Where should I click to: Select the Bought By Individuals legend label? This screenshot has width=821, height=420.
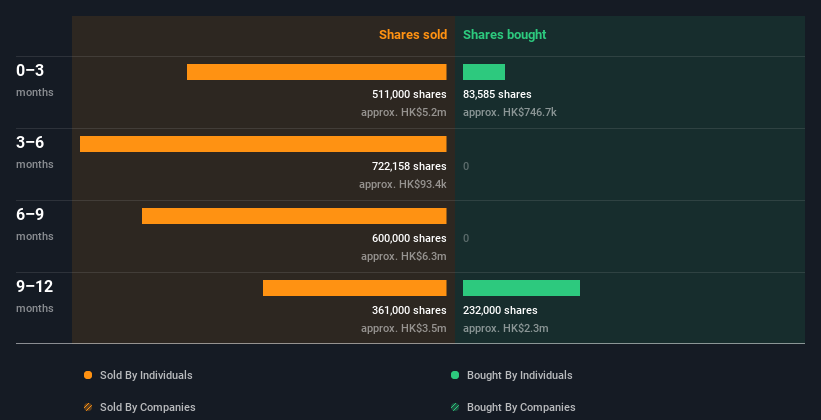(519, 375)
